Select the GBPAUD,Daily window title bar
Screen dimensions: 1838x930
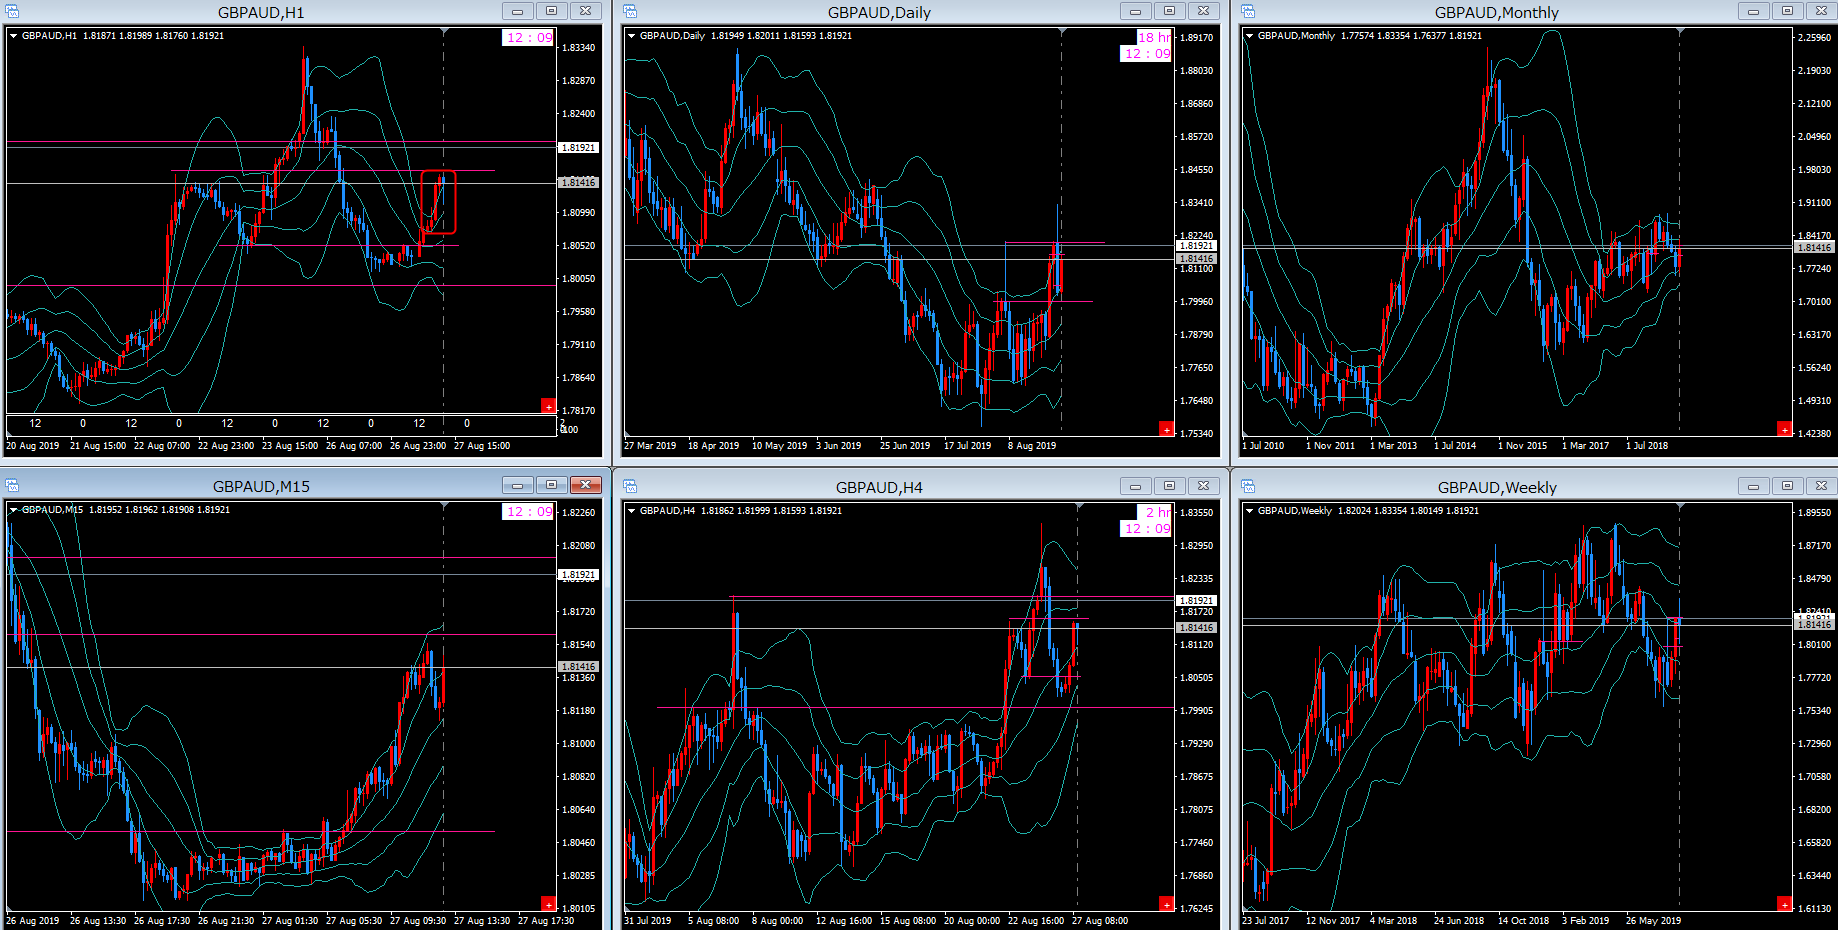pos(878,12)
